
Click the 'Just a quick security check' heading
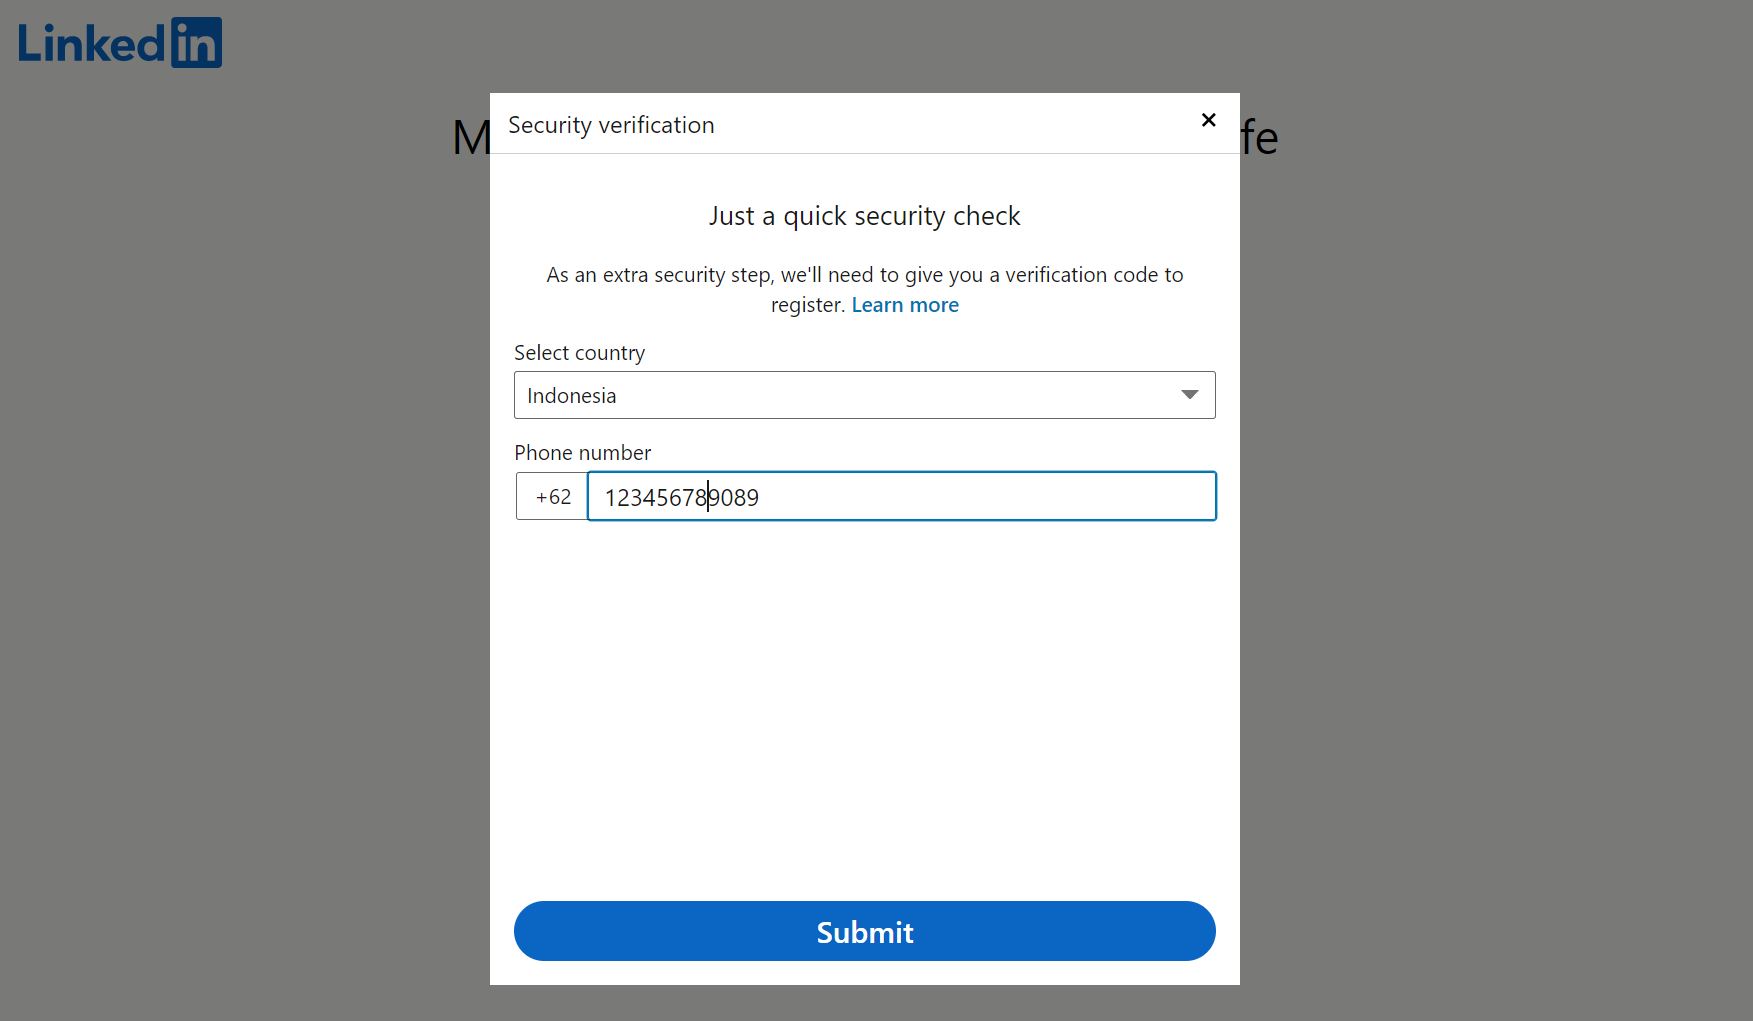864,215
